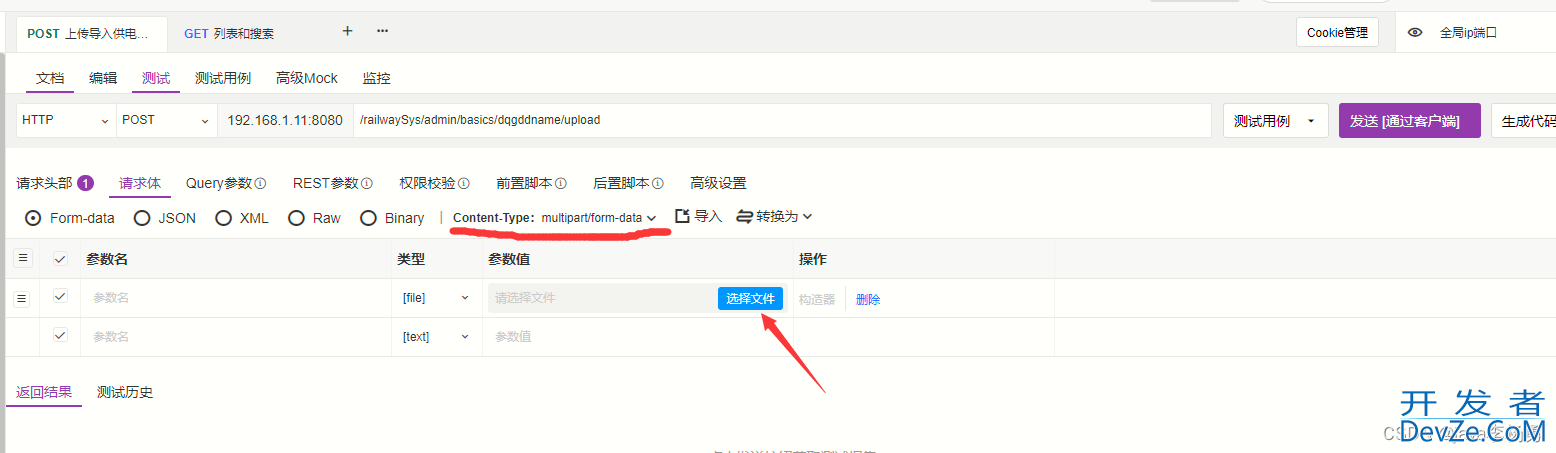Click the plus icon to add new tab
This screenshot has width=1556, height=453.
pyautogui.click(x=347, y=31)
